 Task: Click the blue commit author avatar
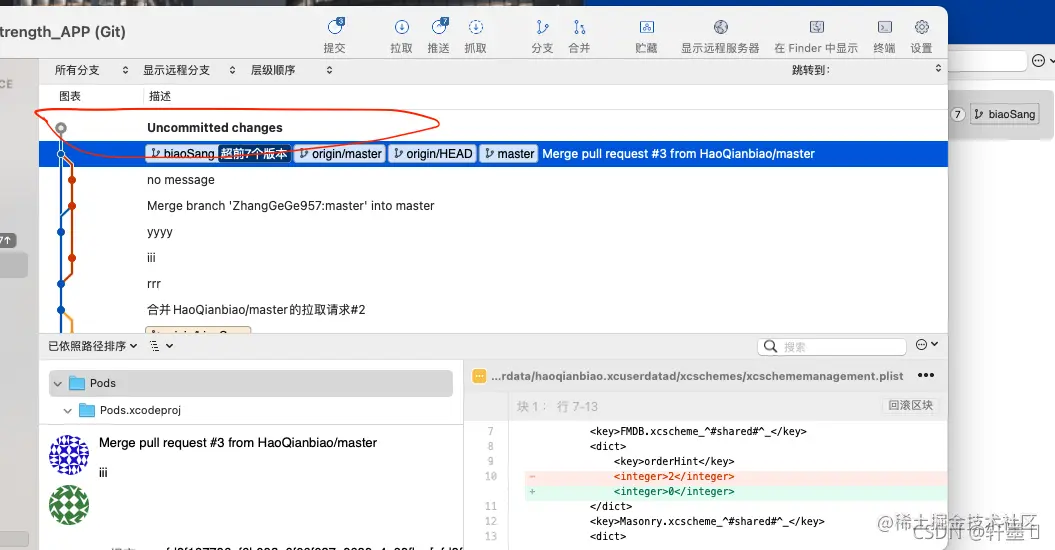[x=69, y=454]
